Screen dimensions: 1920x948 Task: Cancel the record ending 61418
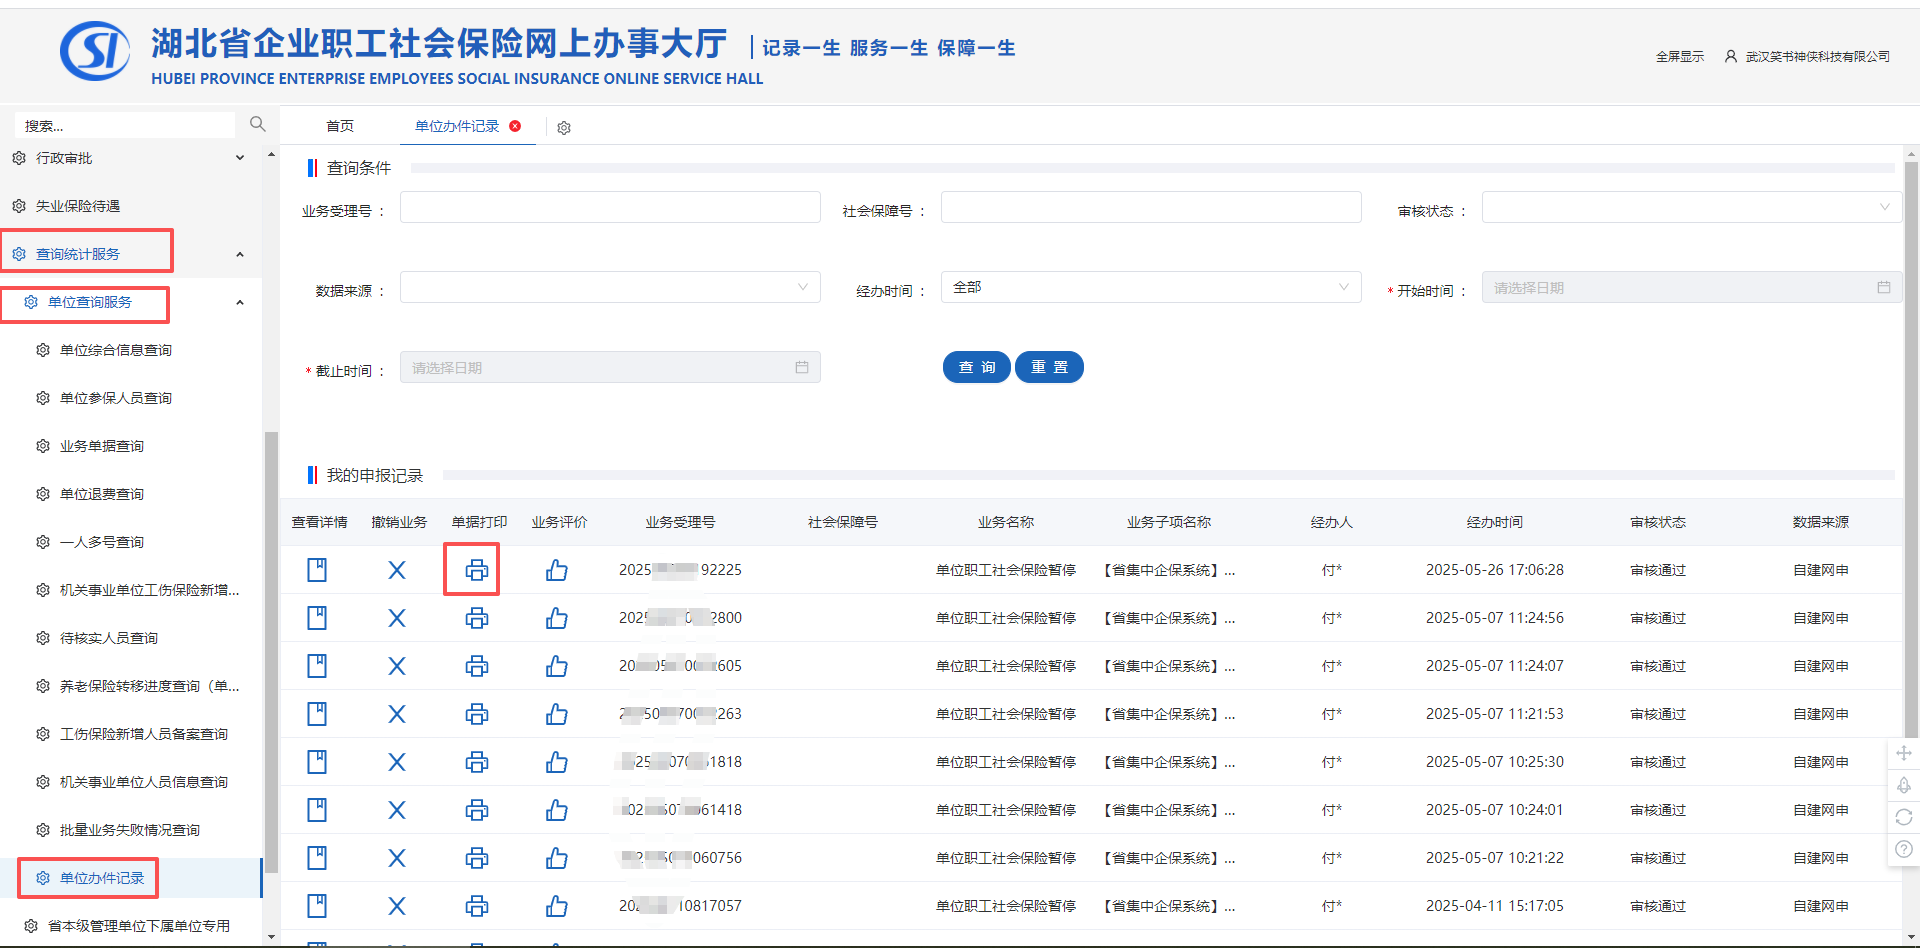(397, 810)
